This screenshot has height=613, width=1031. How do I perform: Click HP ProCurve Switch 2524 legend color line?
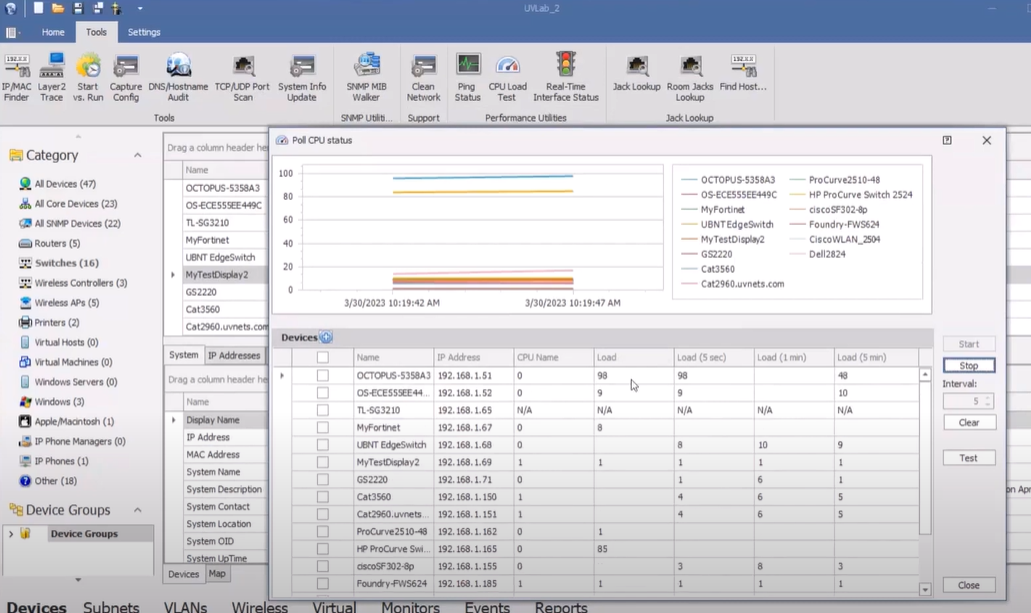coord(798,195)
